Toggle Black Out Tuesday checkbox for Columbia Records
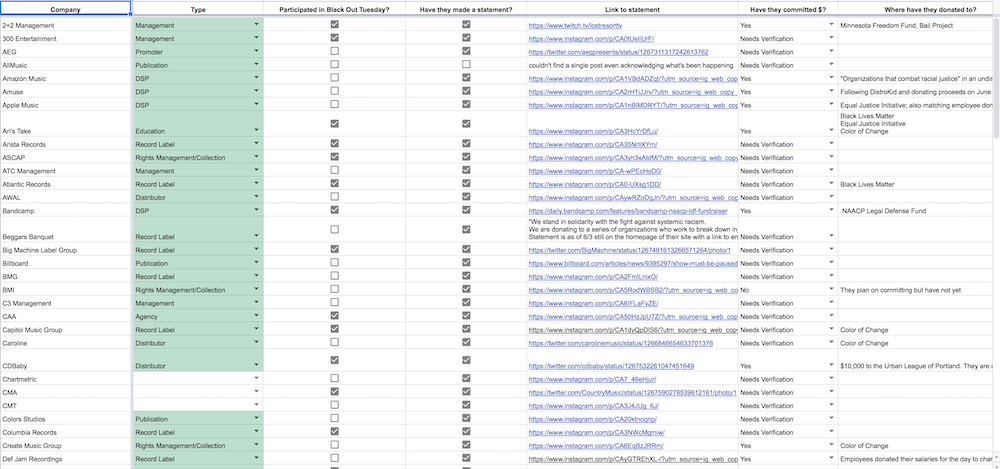 334,432
